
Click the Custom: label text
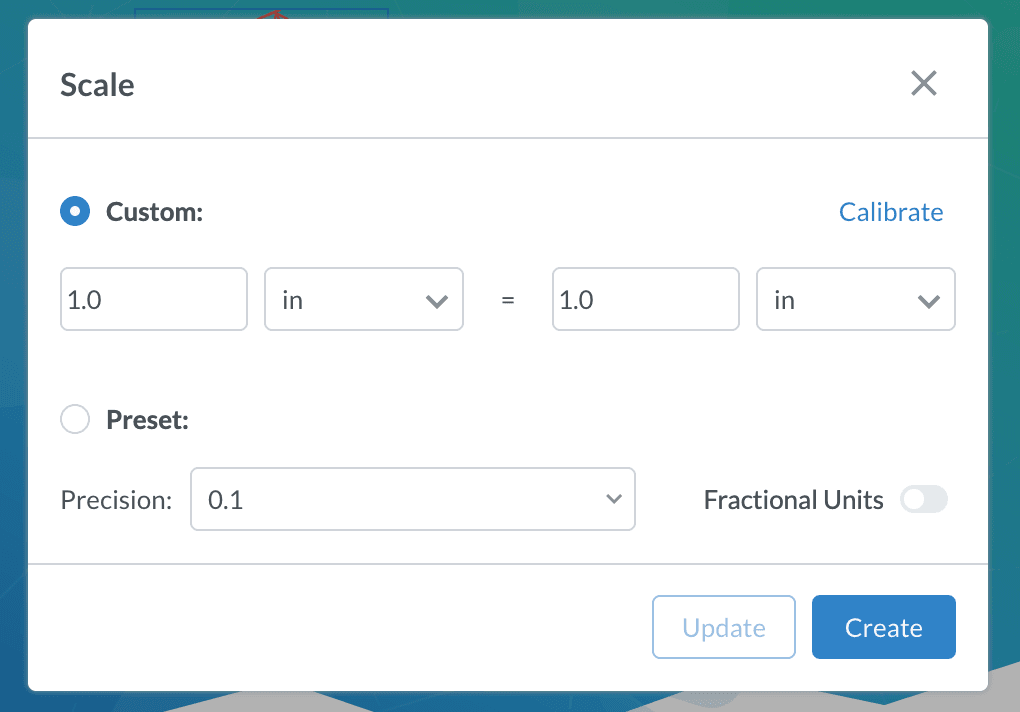[x=155, y=212]
